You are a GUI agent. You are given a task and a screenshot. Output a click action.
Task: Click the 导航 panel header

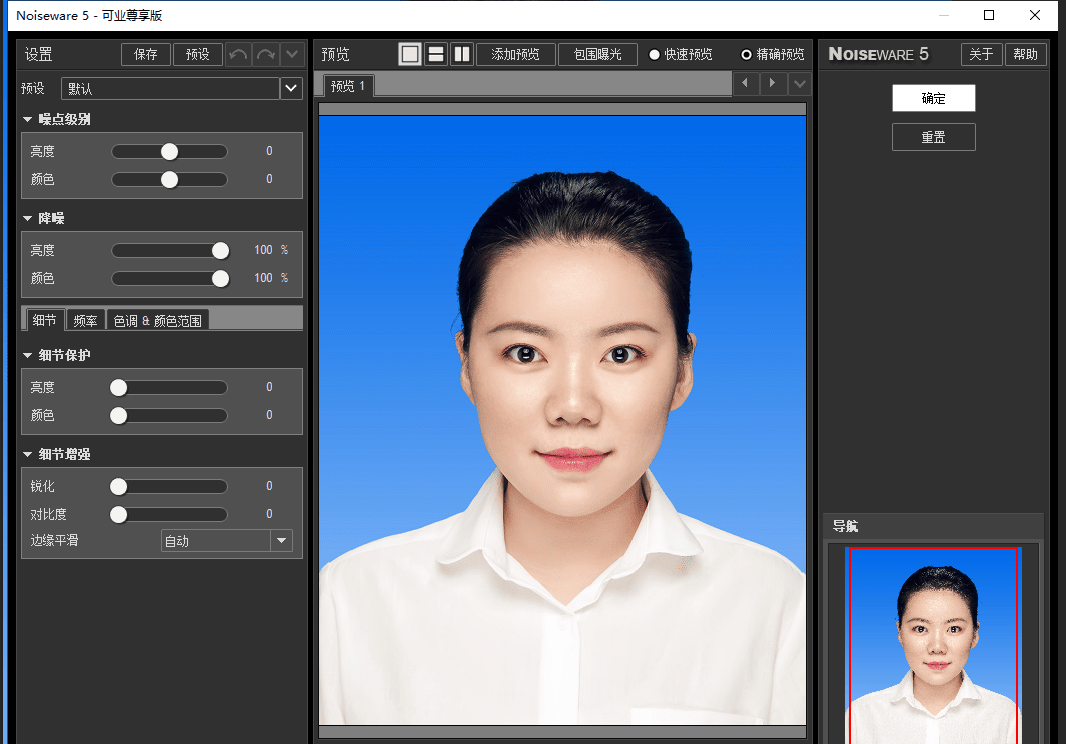click(933, 526)
